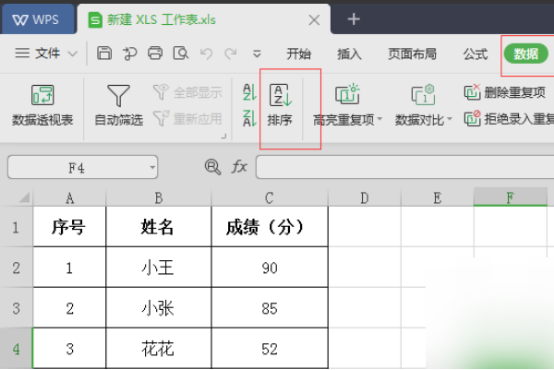The width and height of the screenshot is (554, 370).
Task: Click the Undo arrow icon
Action: click(x=206, y=54)
